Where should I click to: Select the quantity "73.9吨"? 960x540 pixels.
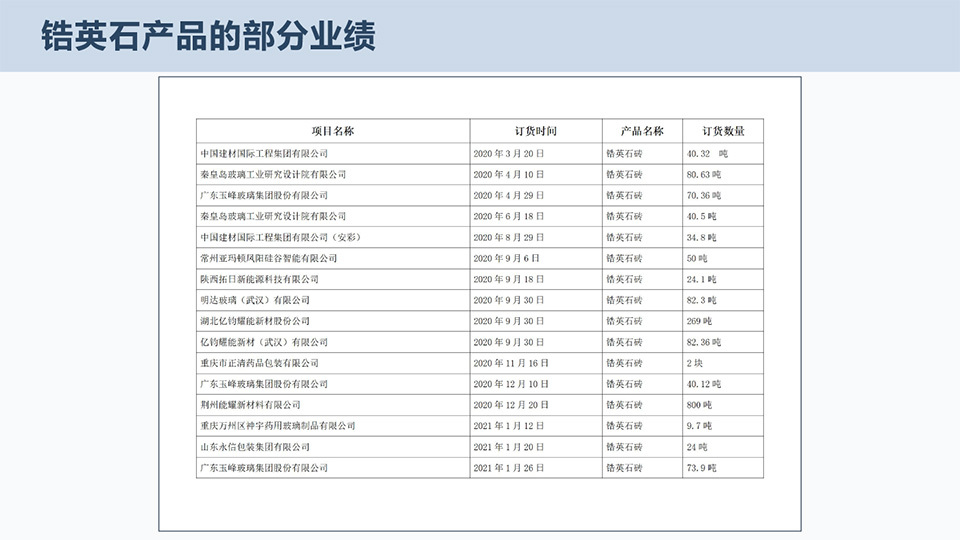[x=702, y=468]
